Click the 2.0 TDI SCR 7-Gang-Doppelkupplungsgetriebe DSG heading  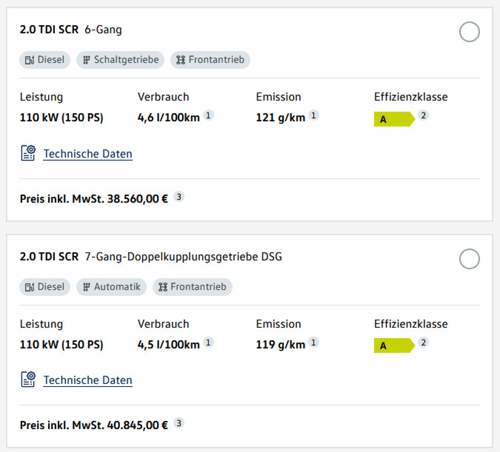point(151,257)
